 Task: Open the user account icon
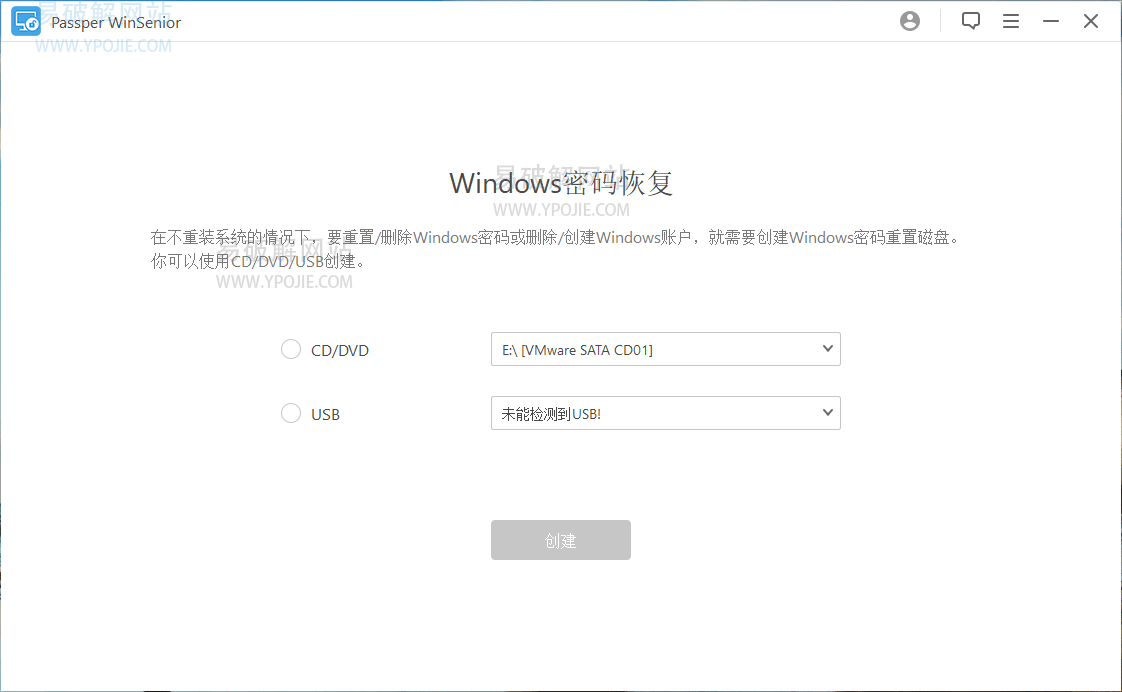909,21
